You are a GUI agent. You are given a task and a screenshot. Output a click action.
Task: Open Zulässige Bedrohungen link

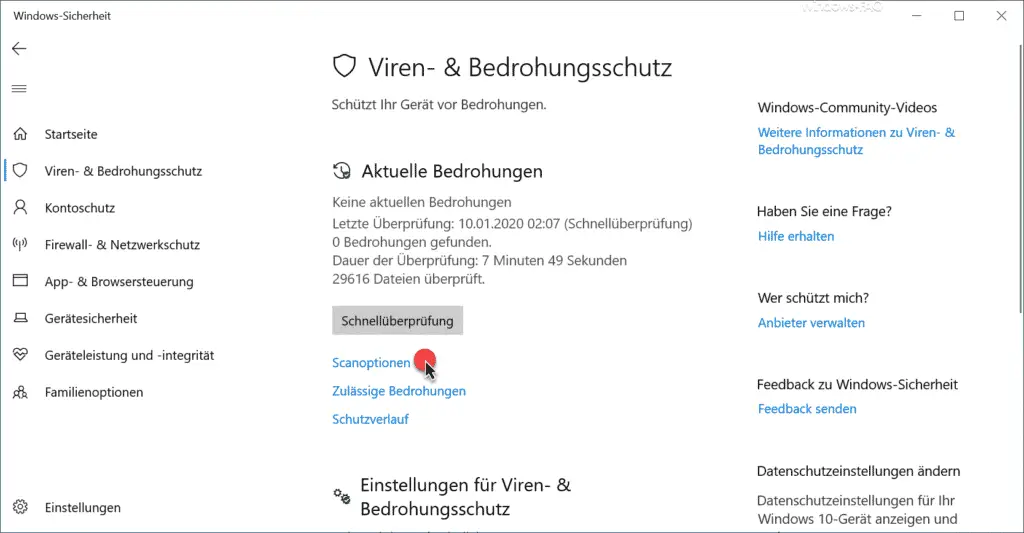(398, 391)
